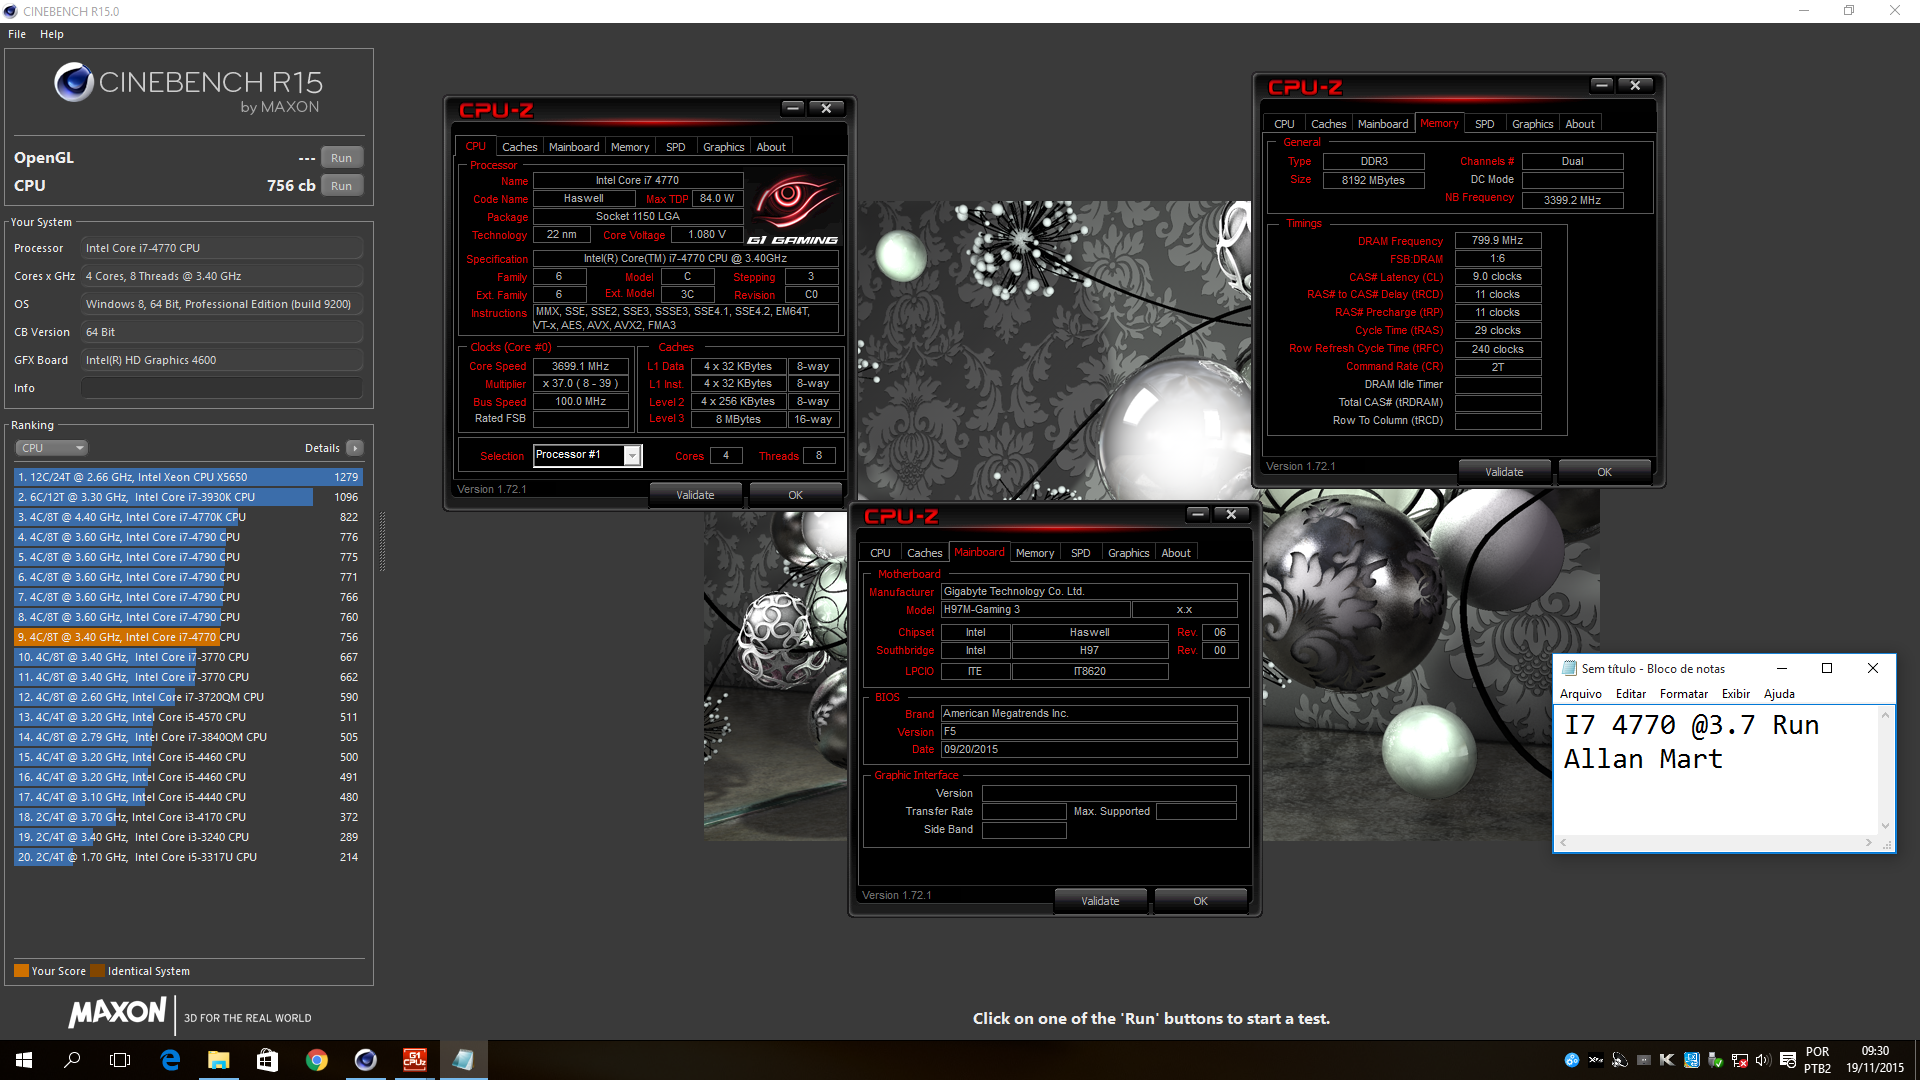Click the clock showing 09:30

(x=1875, y=1052)
